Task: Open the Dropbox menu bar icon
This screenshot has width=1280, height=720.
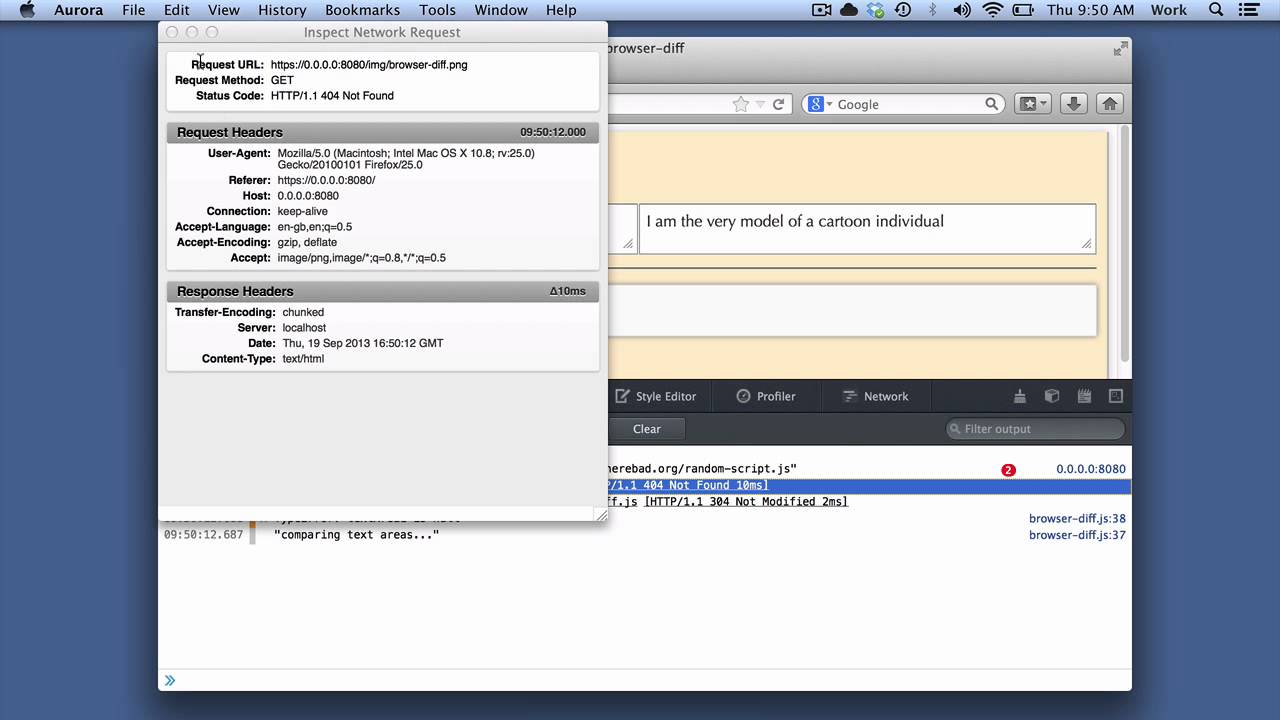Action: [876, 10]
